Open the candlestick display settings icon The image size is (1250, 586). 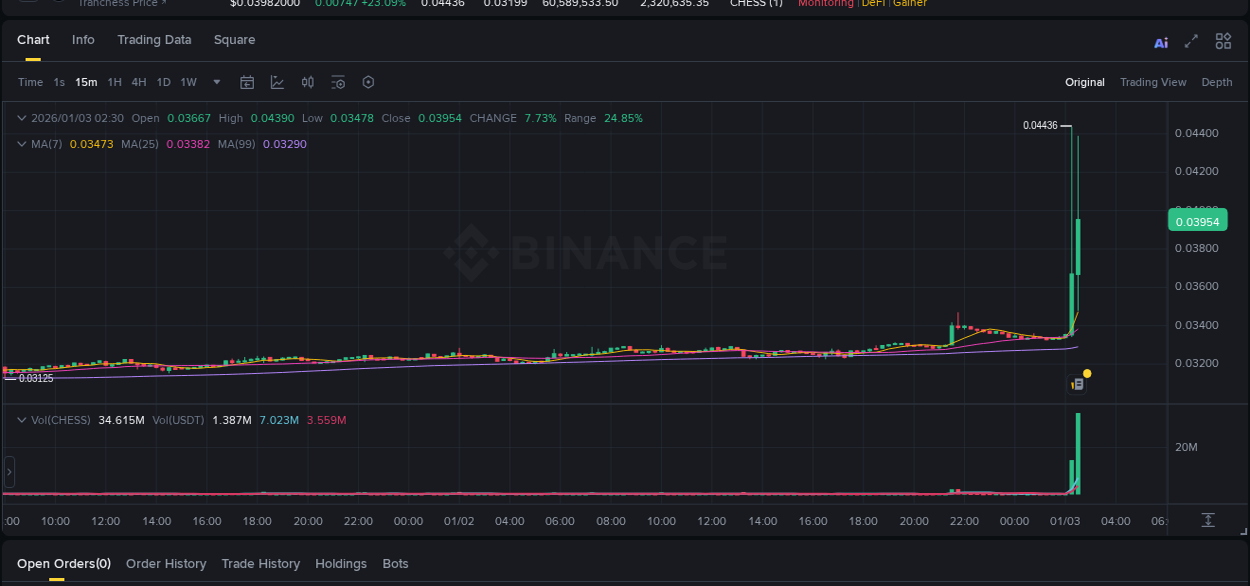(x=307, y=81)
